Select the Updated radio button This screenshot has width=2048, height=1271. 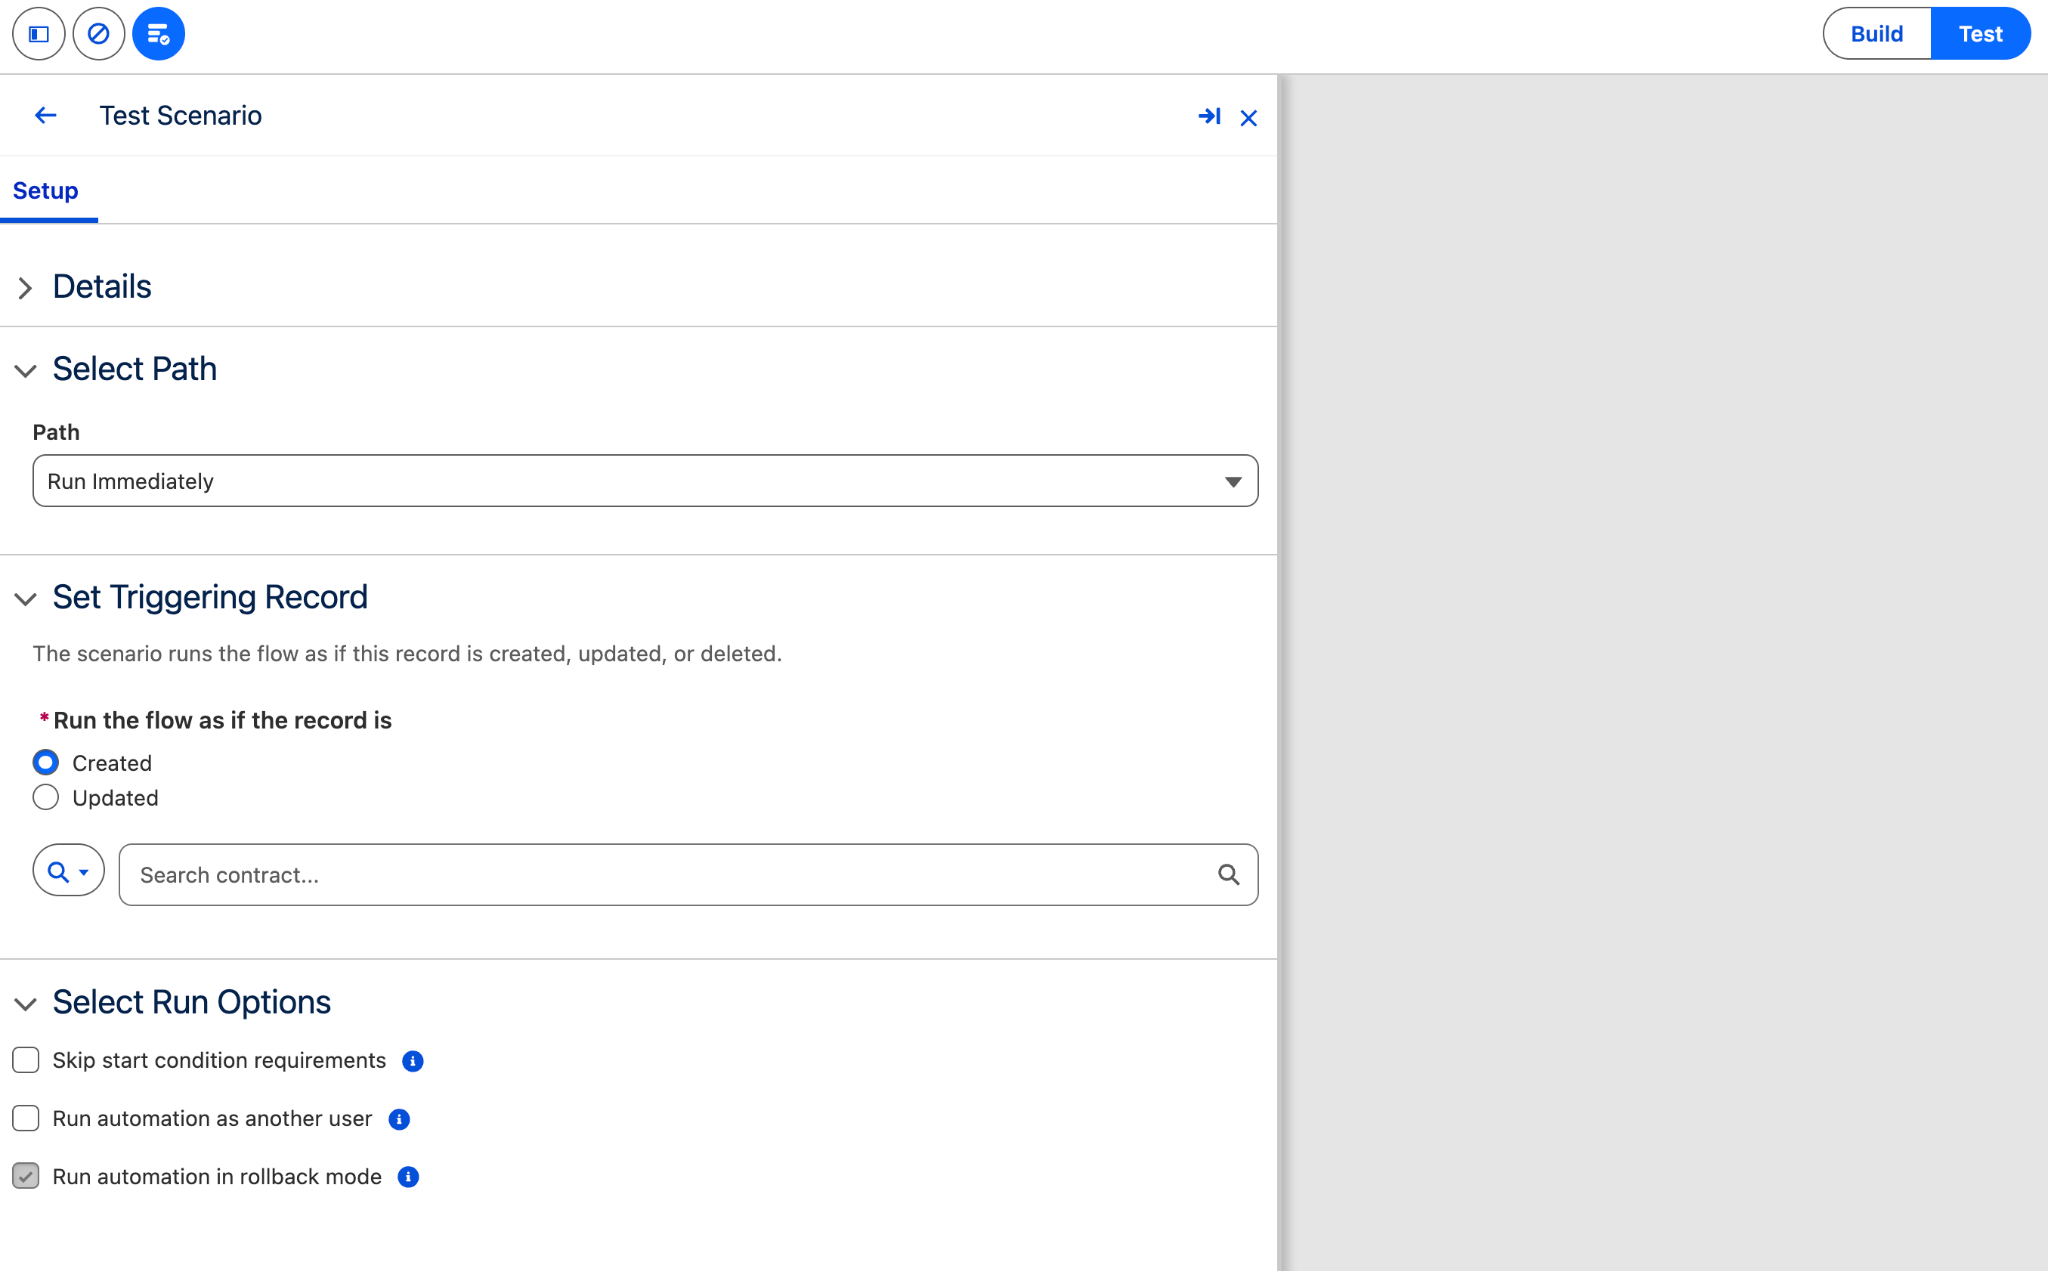coord(46,798)
